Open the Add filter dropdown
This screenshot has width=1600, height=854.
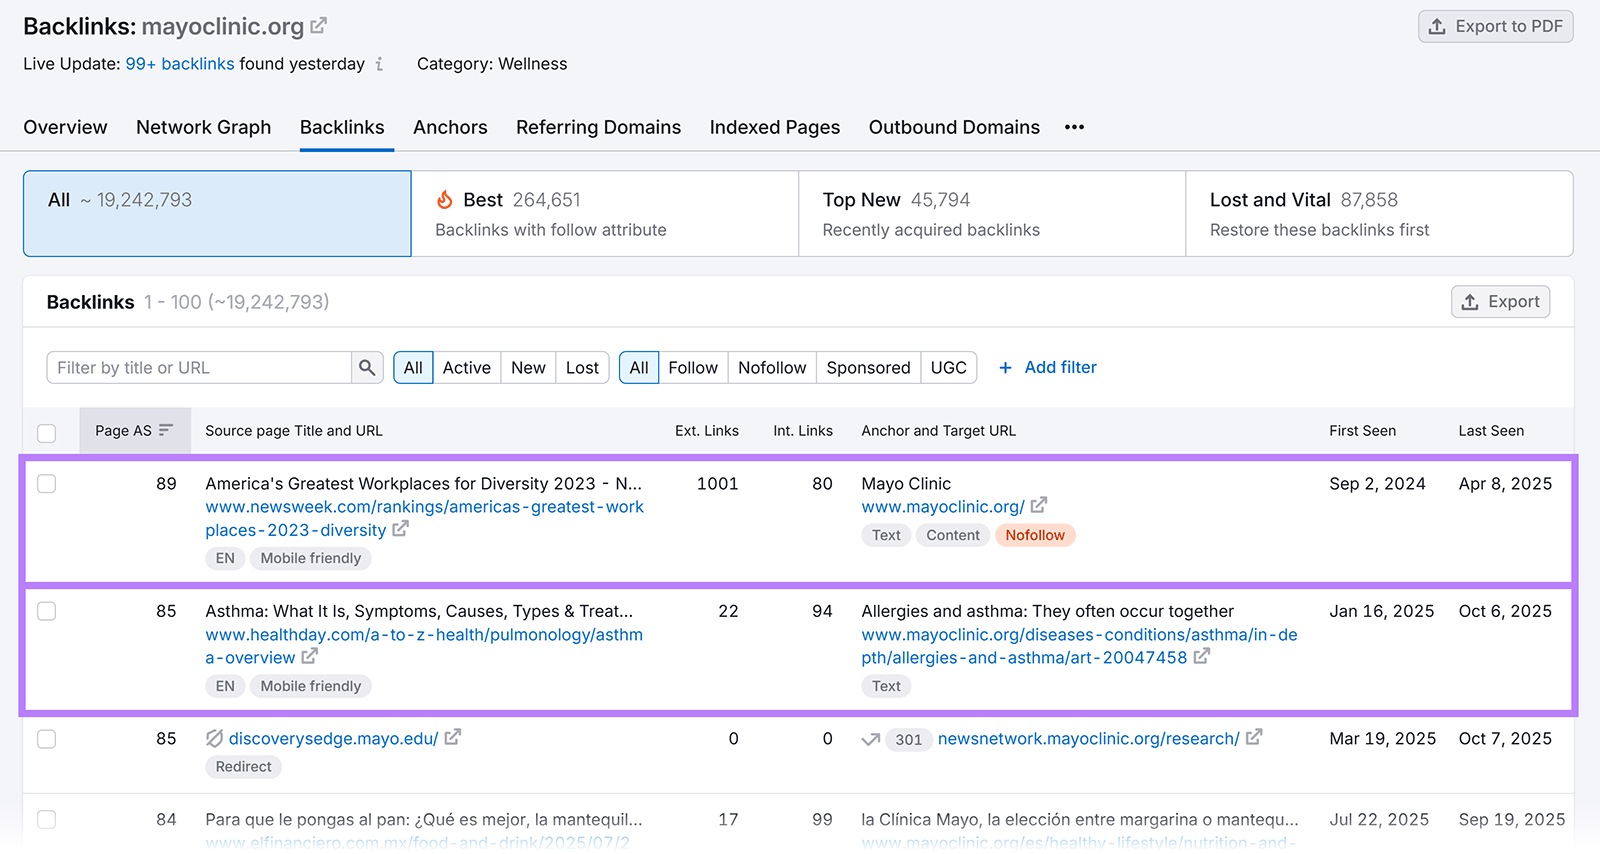1048,368
